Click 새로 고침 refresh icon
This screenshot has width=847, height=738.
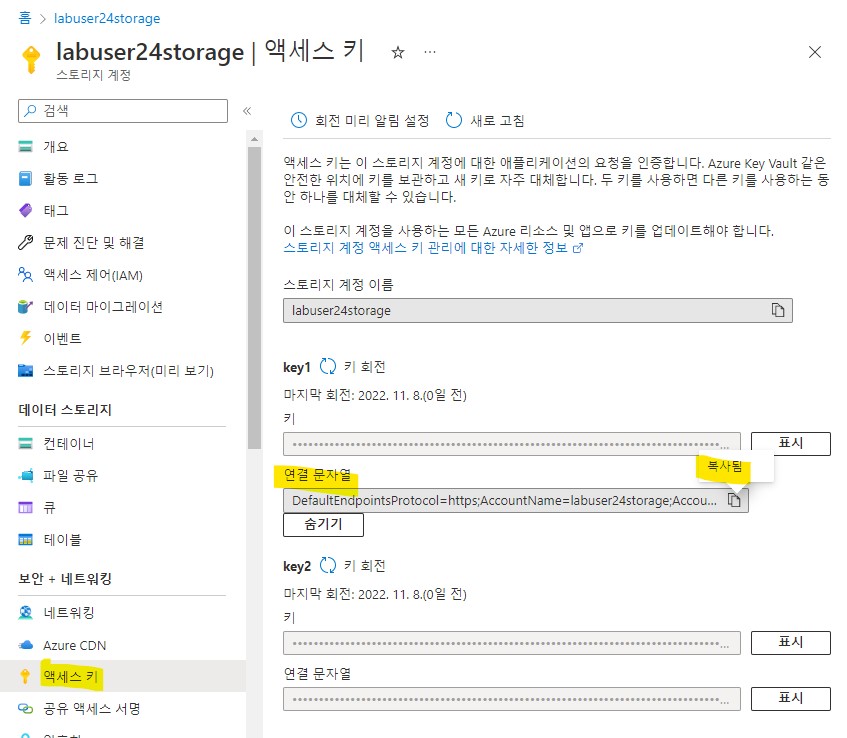454,120
